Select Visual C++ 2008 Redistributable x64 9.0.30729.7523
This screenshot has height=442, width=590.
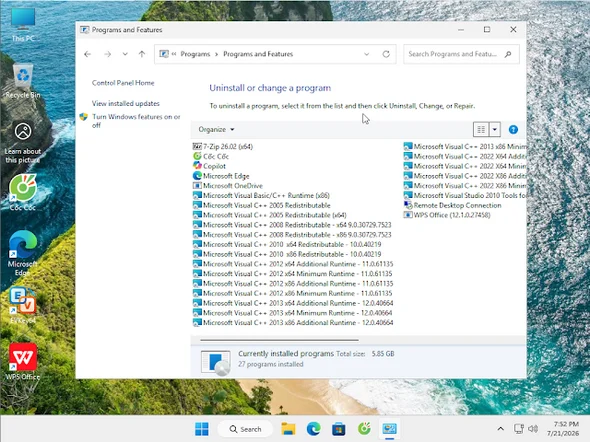292,225
